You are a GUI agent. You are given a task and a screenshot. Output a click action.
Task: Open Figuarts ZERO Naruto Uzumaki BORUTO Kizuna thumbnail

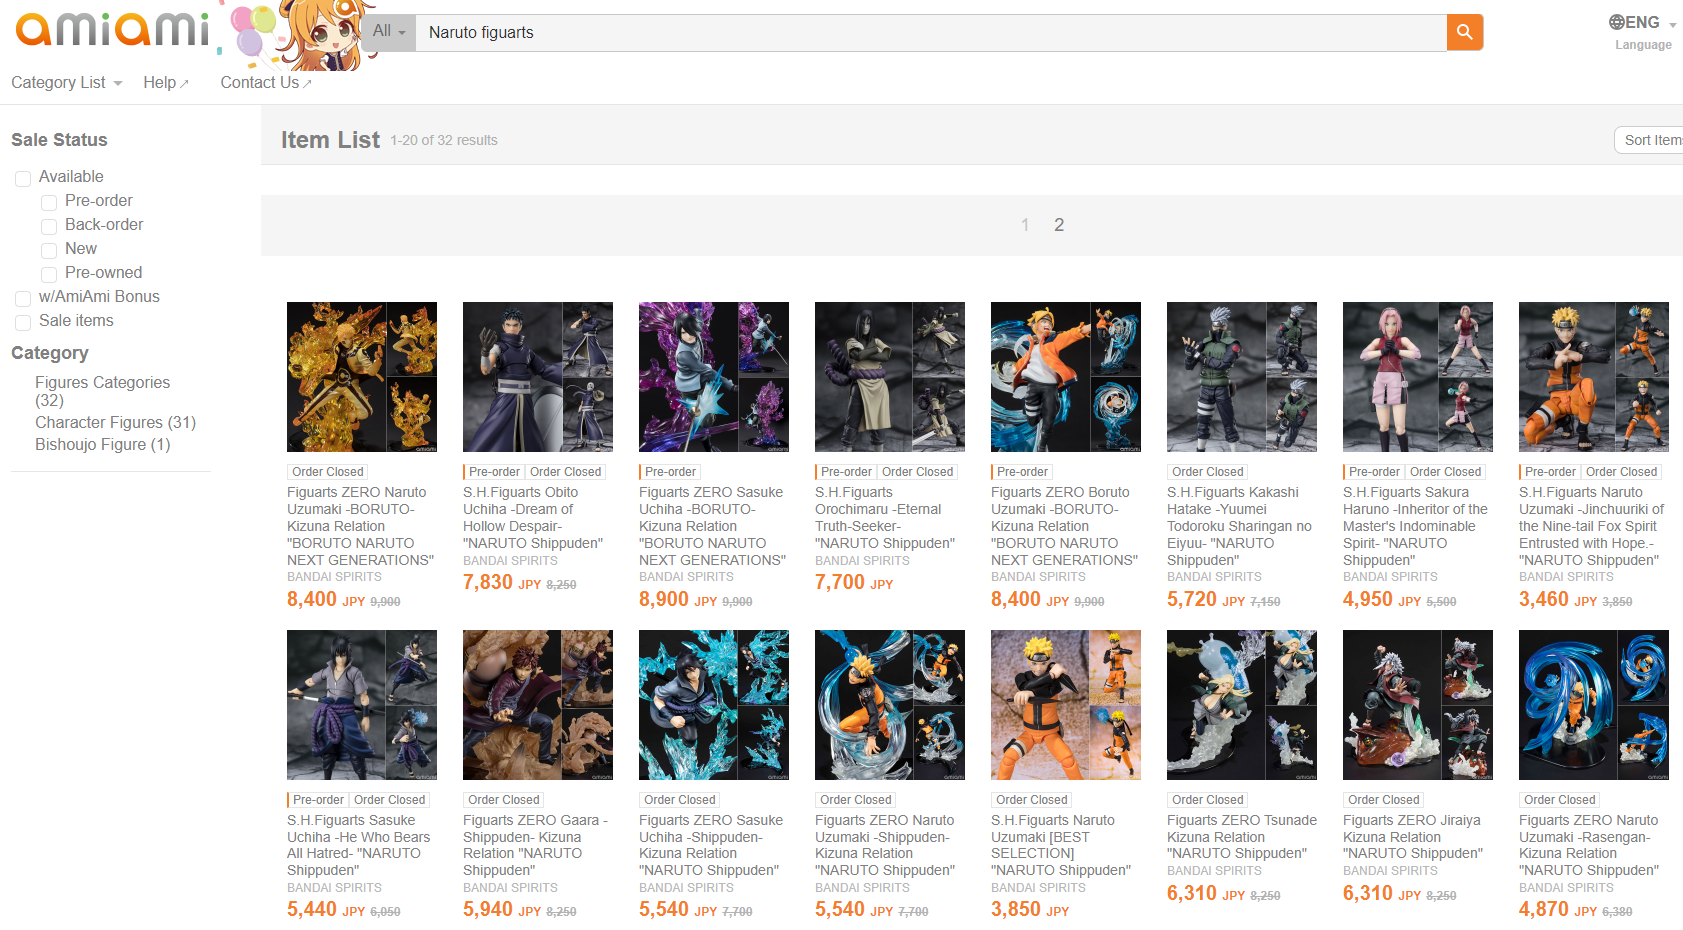click(362, 377)
